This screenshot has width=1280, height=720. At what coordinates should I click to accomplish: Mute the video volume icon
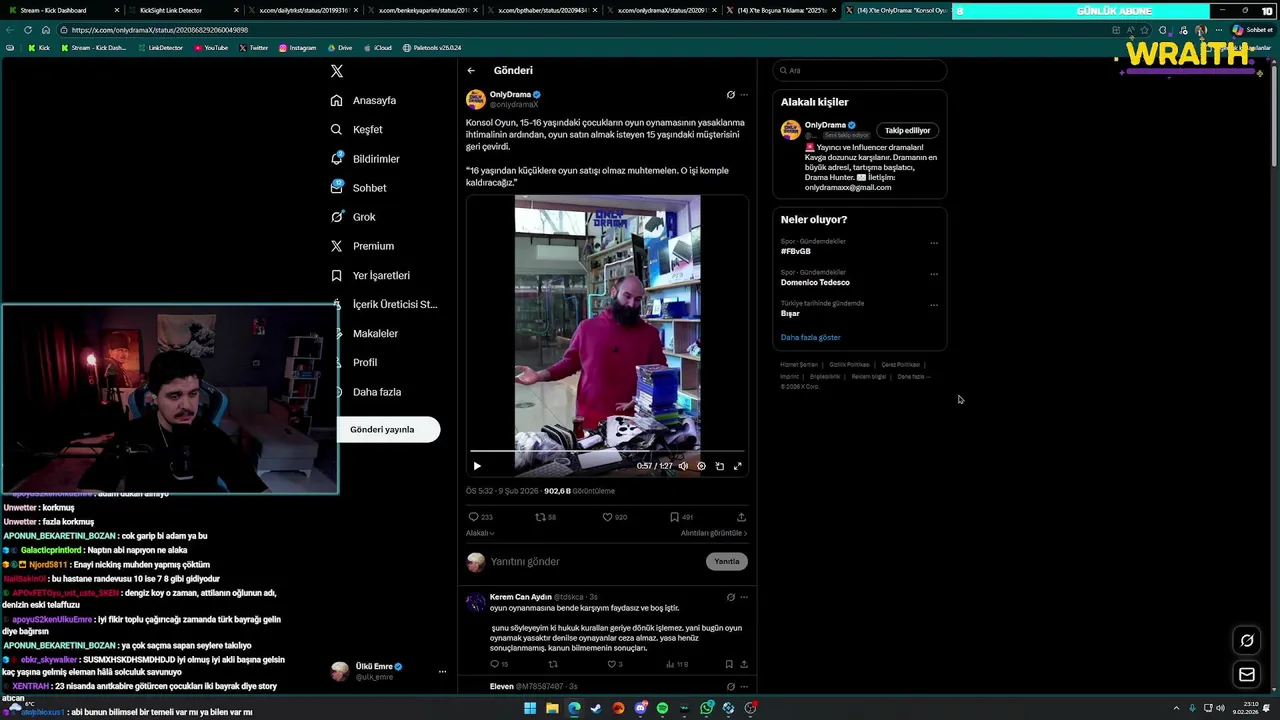point(684,466)
